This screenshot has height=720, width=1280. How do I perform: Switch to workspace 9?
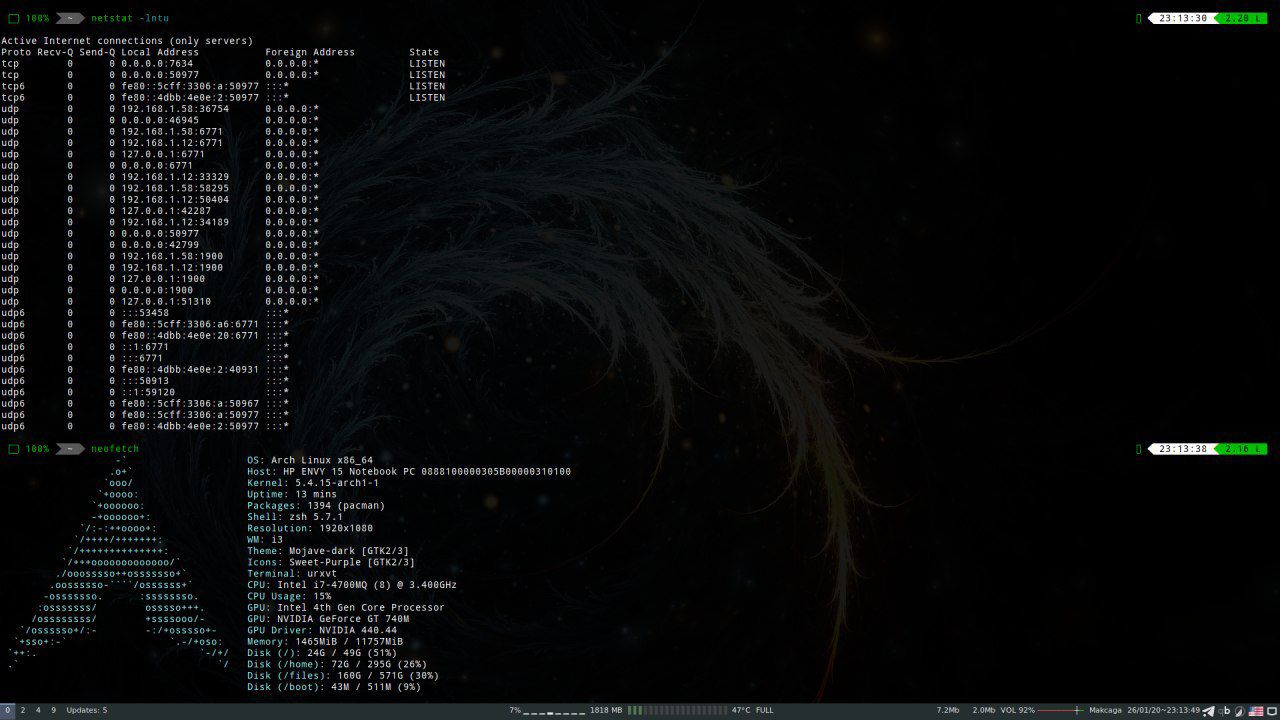[53, 710]
